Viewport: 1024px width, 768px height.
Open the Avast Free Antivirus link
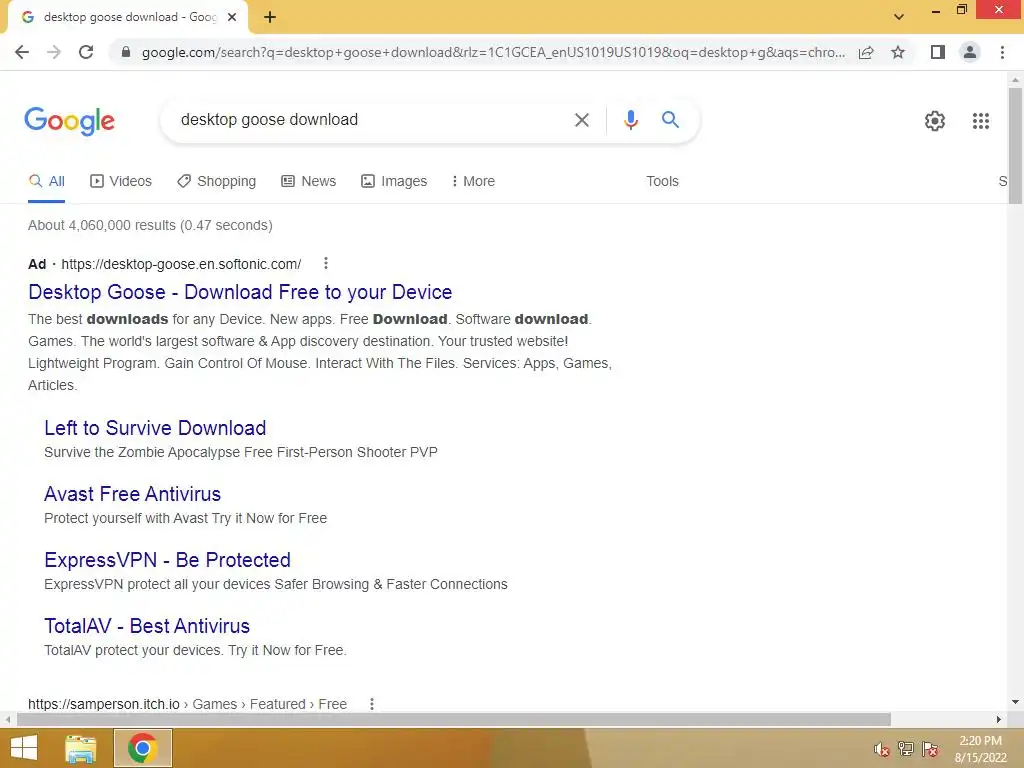tap(133, 494)
